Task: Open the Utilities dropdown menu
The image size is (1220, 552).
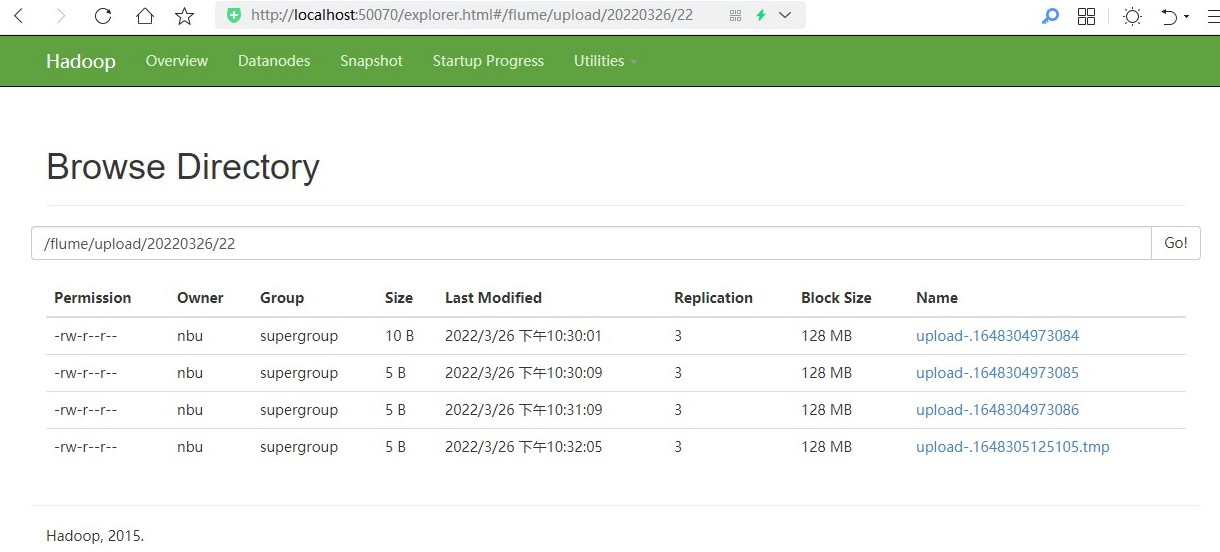Action: (605, 61)
